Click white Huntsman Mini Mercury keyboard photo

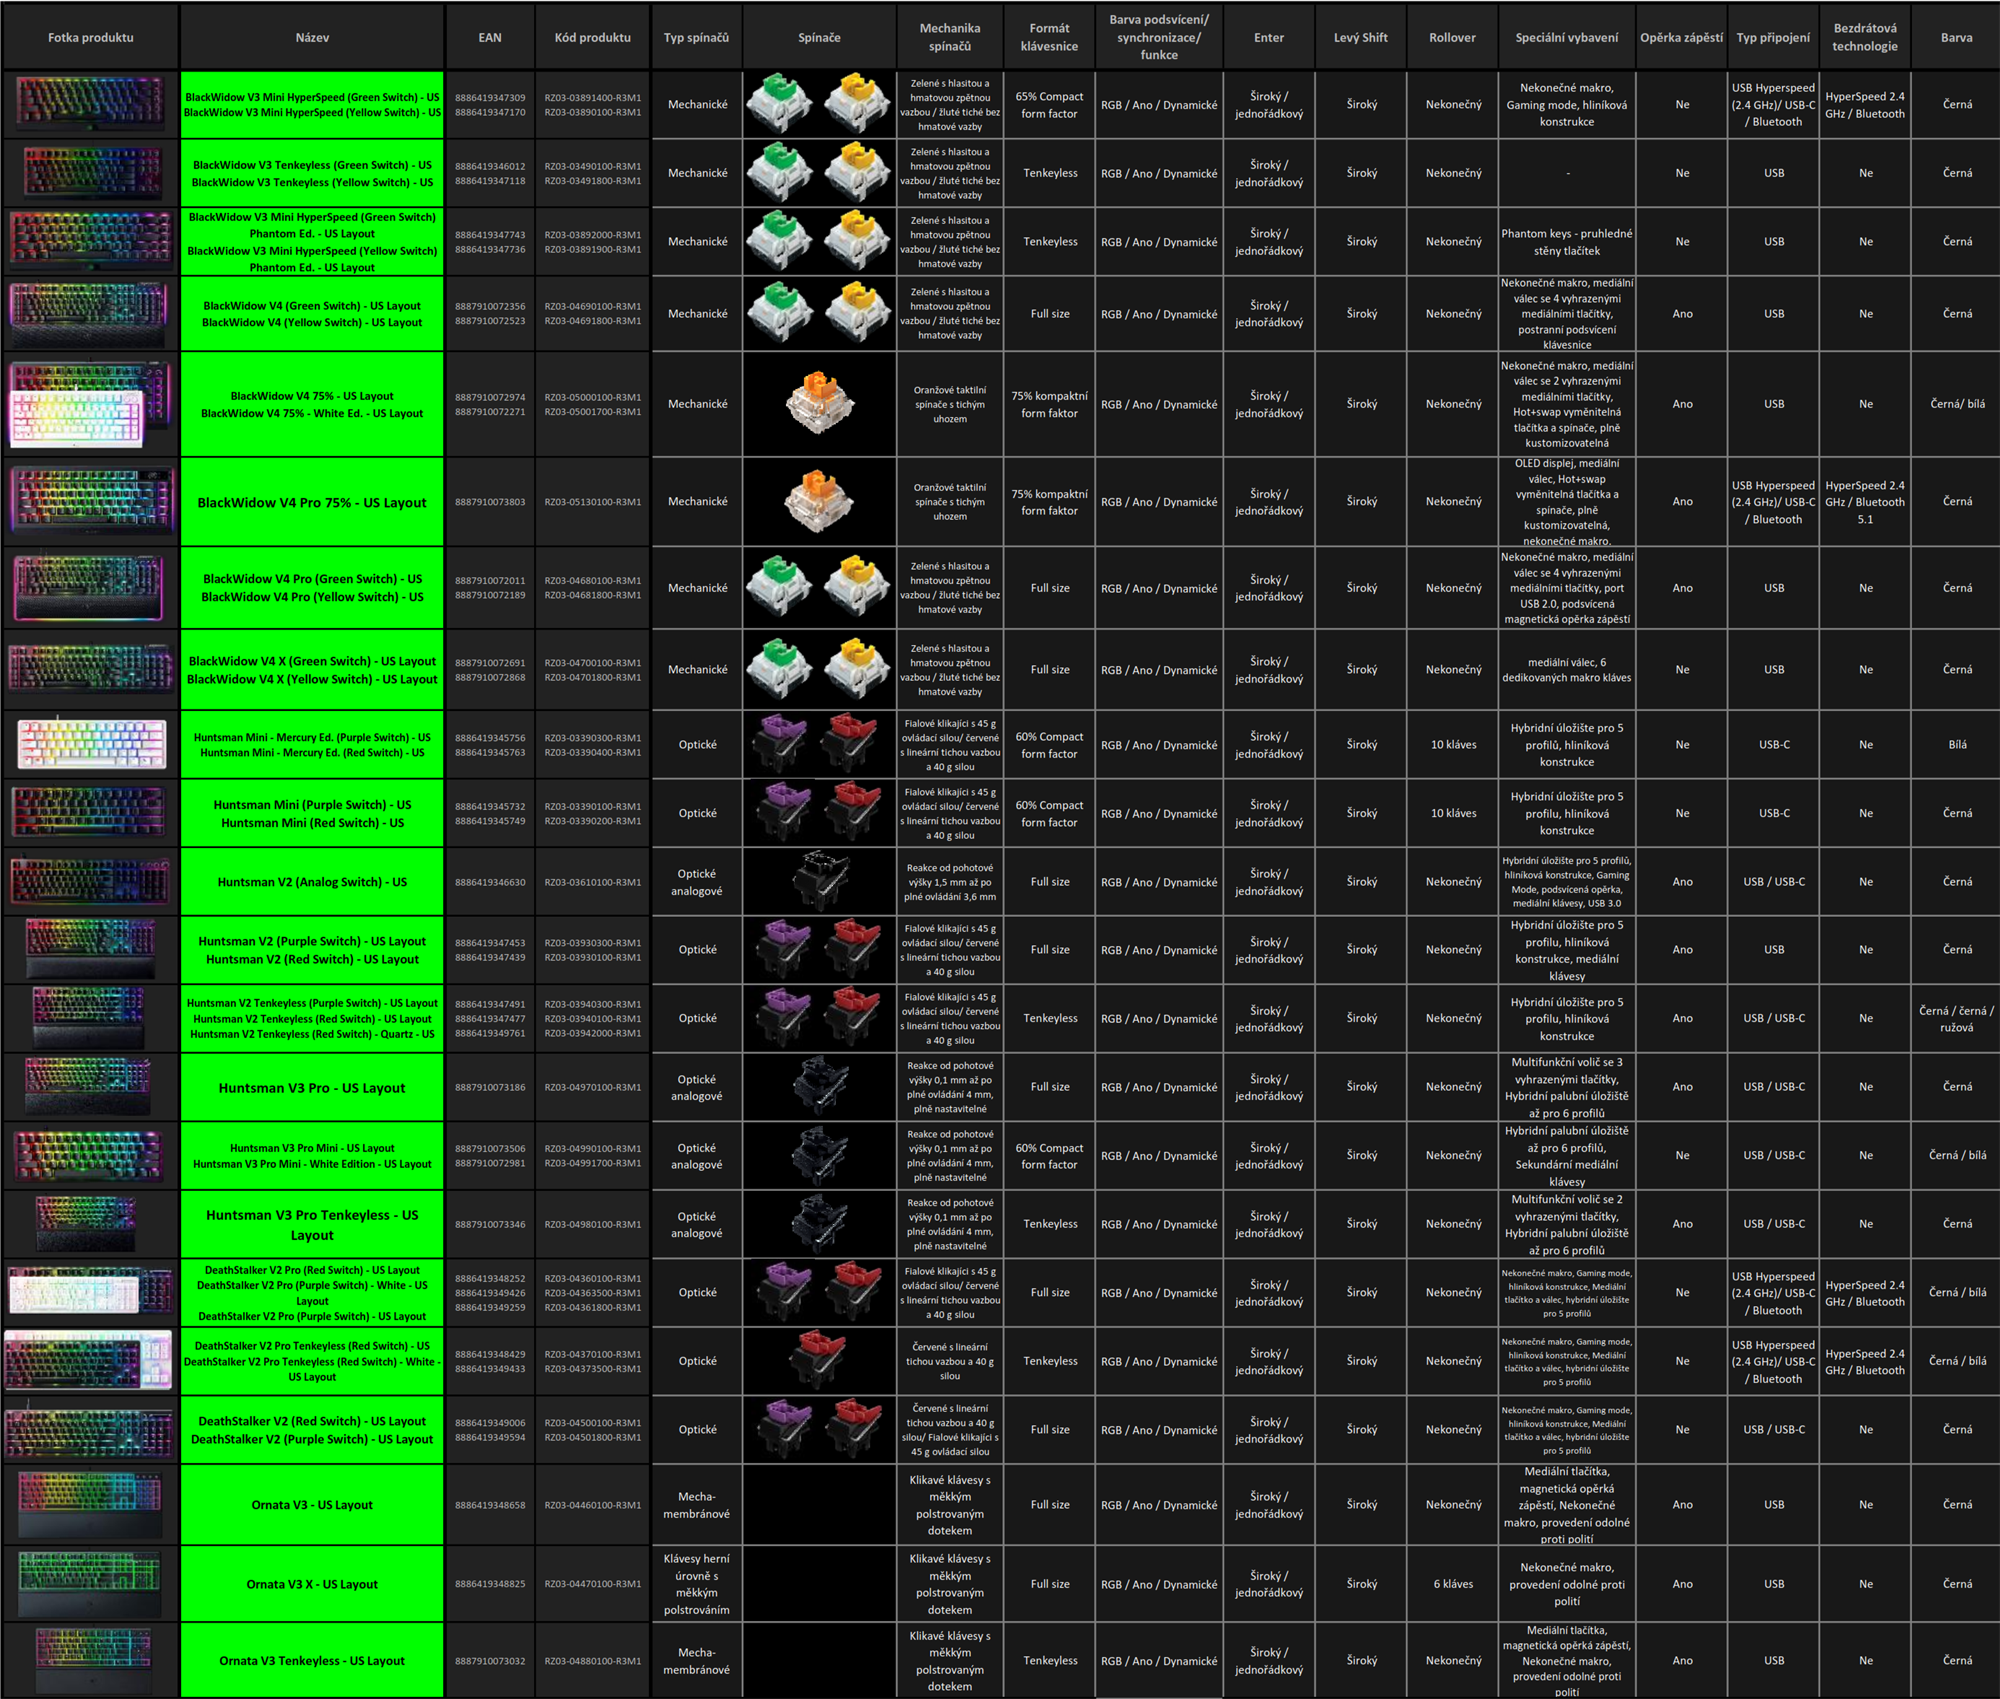tap(91, 744)
